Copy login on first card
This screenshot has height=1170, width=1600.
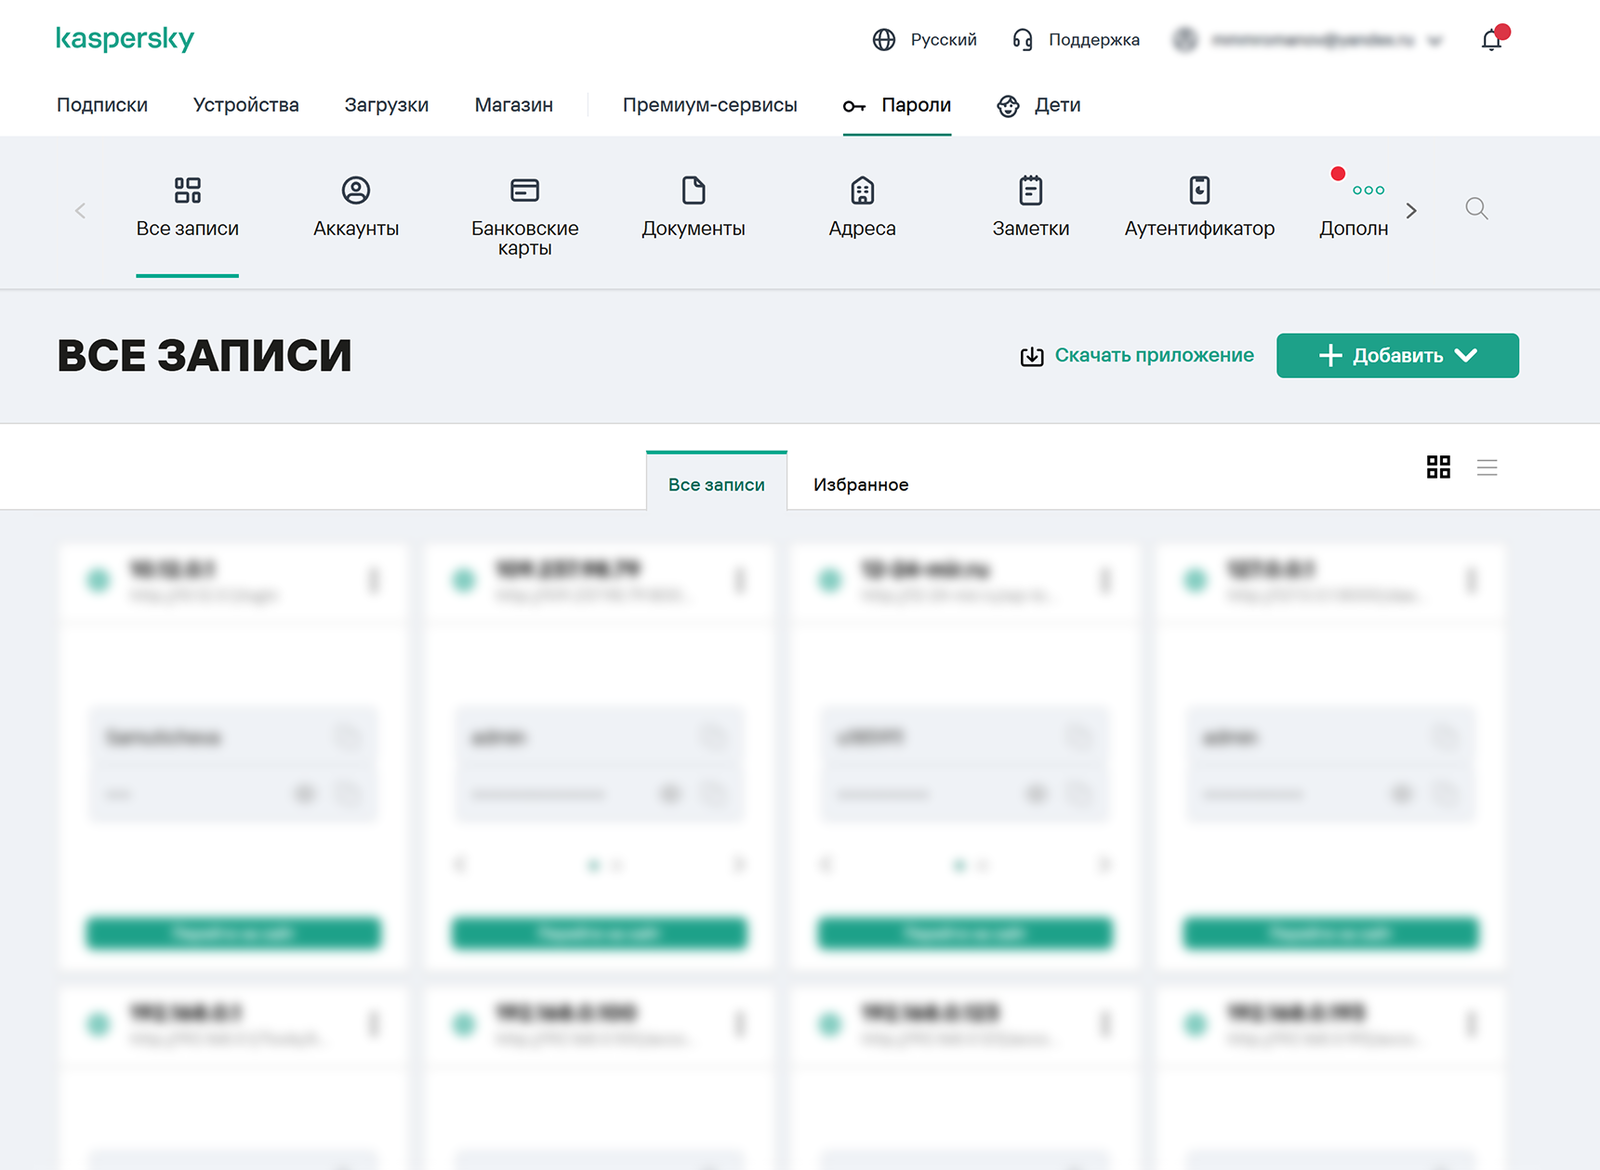coord(347,737)
